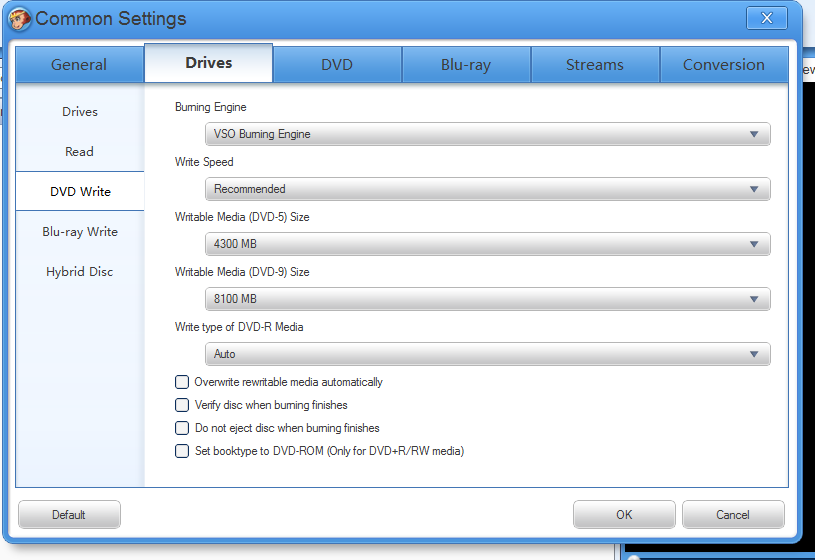815x560 pixels.
Task: Switch to the General tab
Action: [79, 64]
